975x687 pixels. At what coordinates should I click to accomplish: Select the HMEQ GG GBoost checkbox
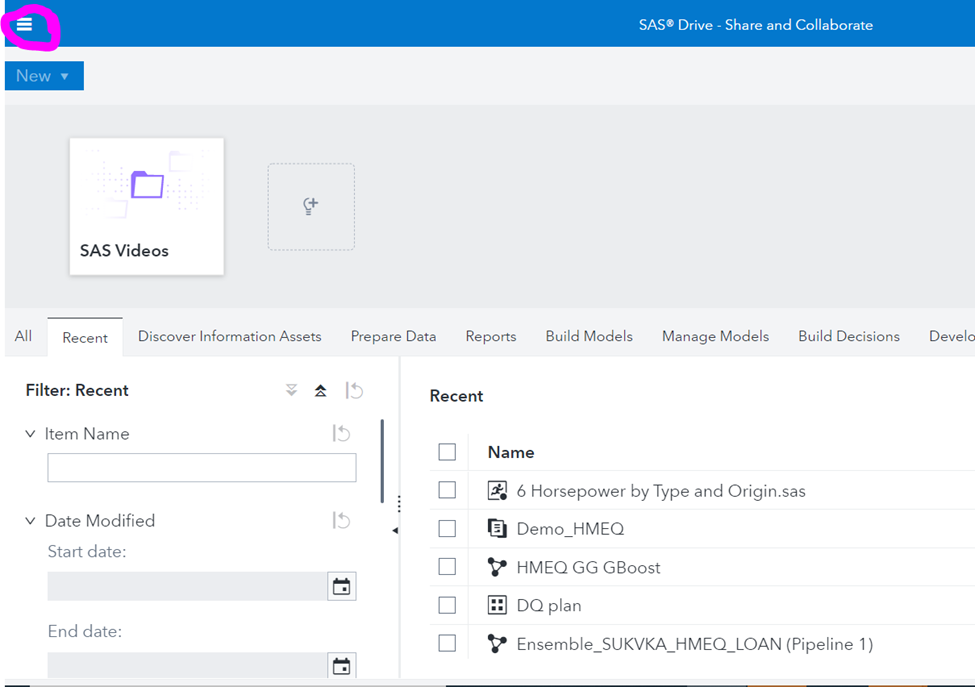[447, 567]
